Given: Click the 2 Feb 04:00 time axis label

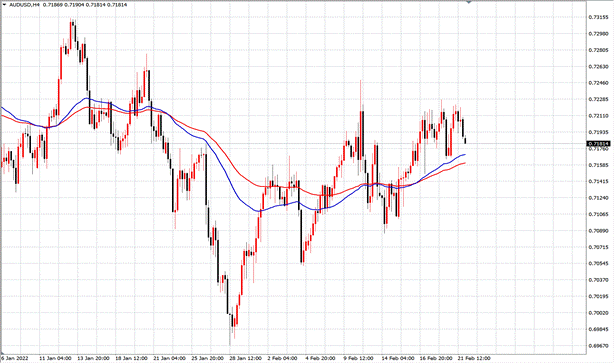Looking at the screenshot, I should click(x=282, y=358).
